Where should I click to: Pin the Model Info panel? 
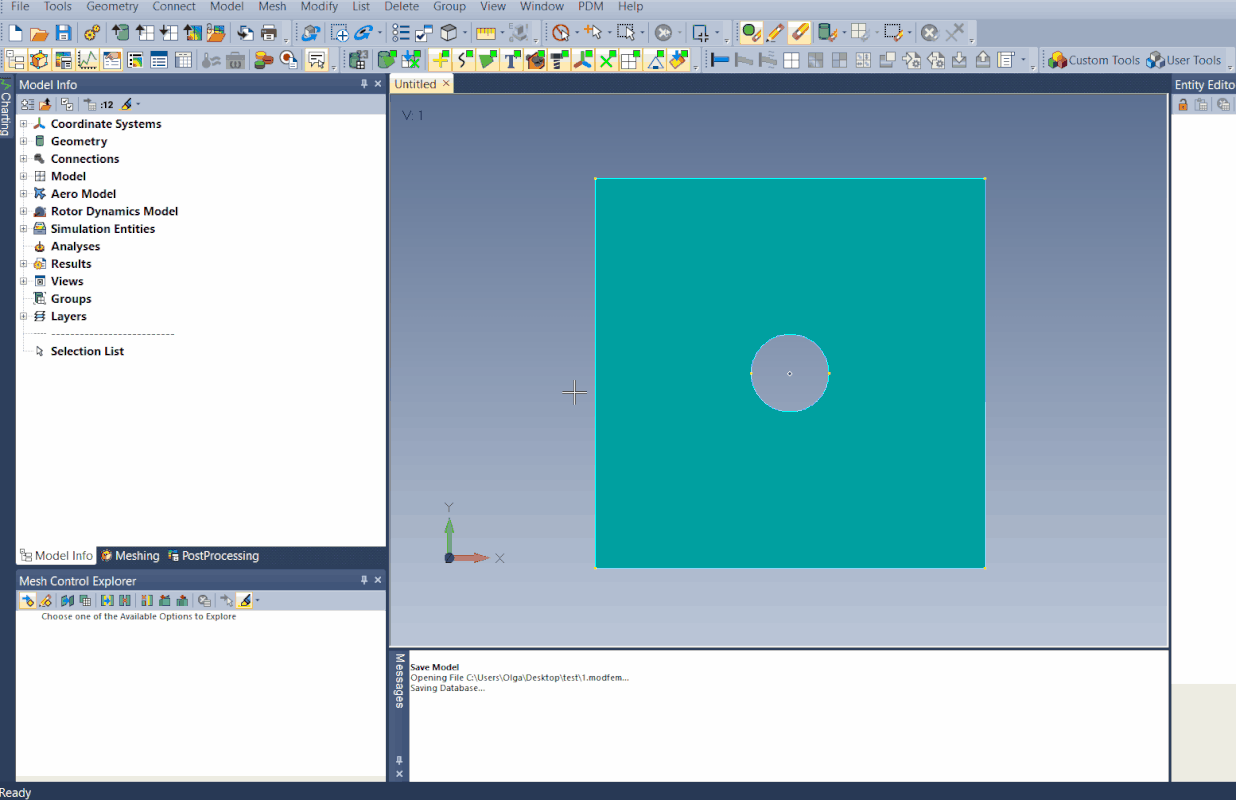[x=364, y=84]
